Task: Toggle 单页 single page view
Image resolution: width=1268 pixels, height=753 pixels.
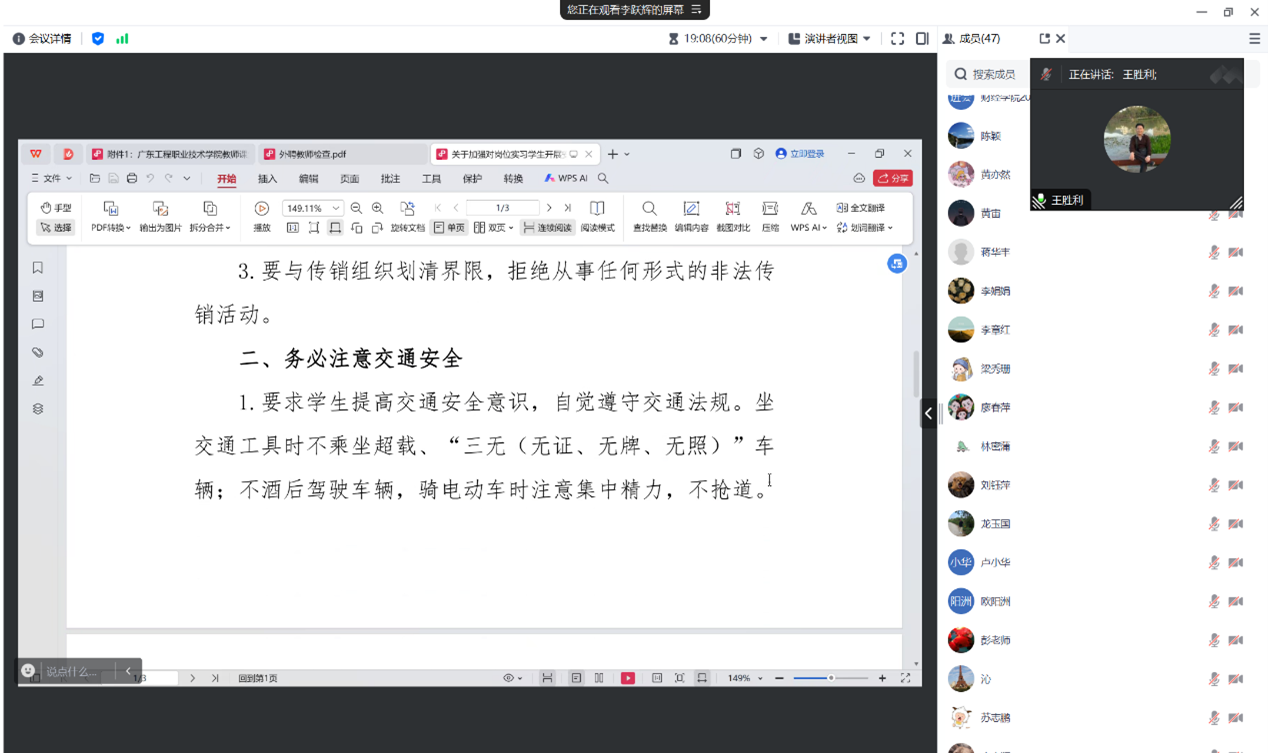Action: point(449,228)
